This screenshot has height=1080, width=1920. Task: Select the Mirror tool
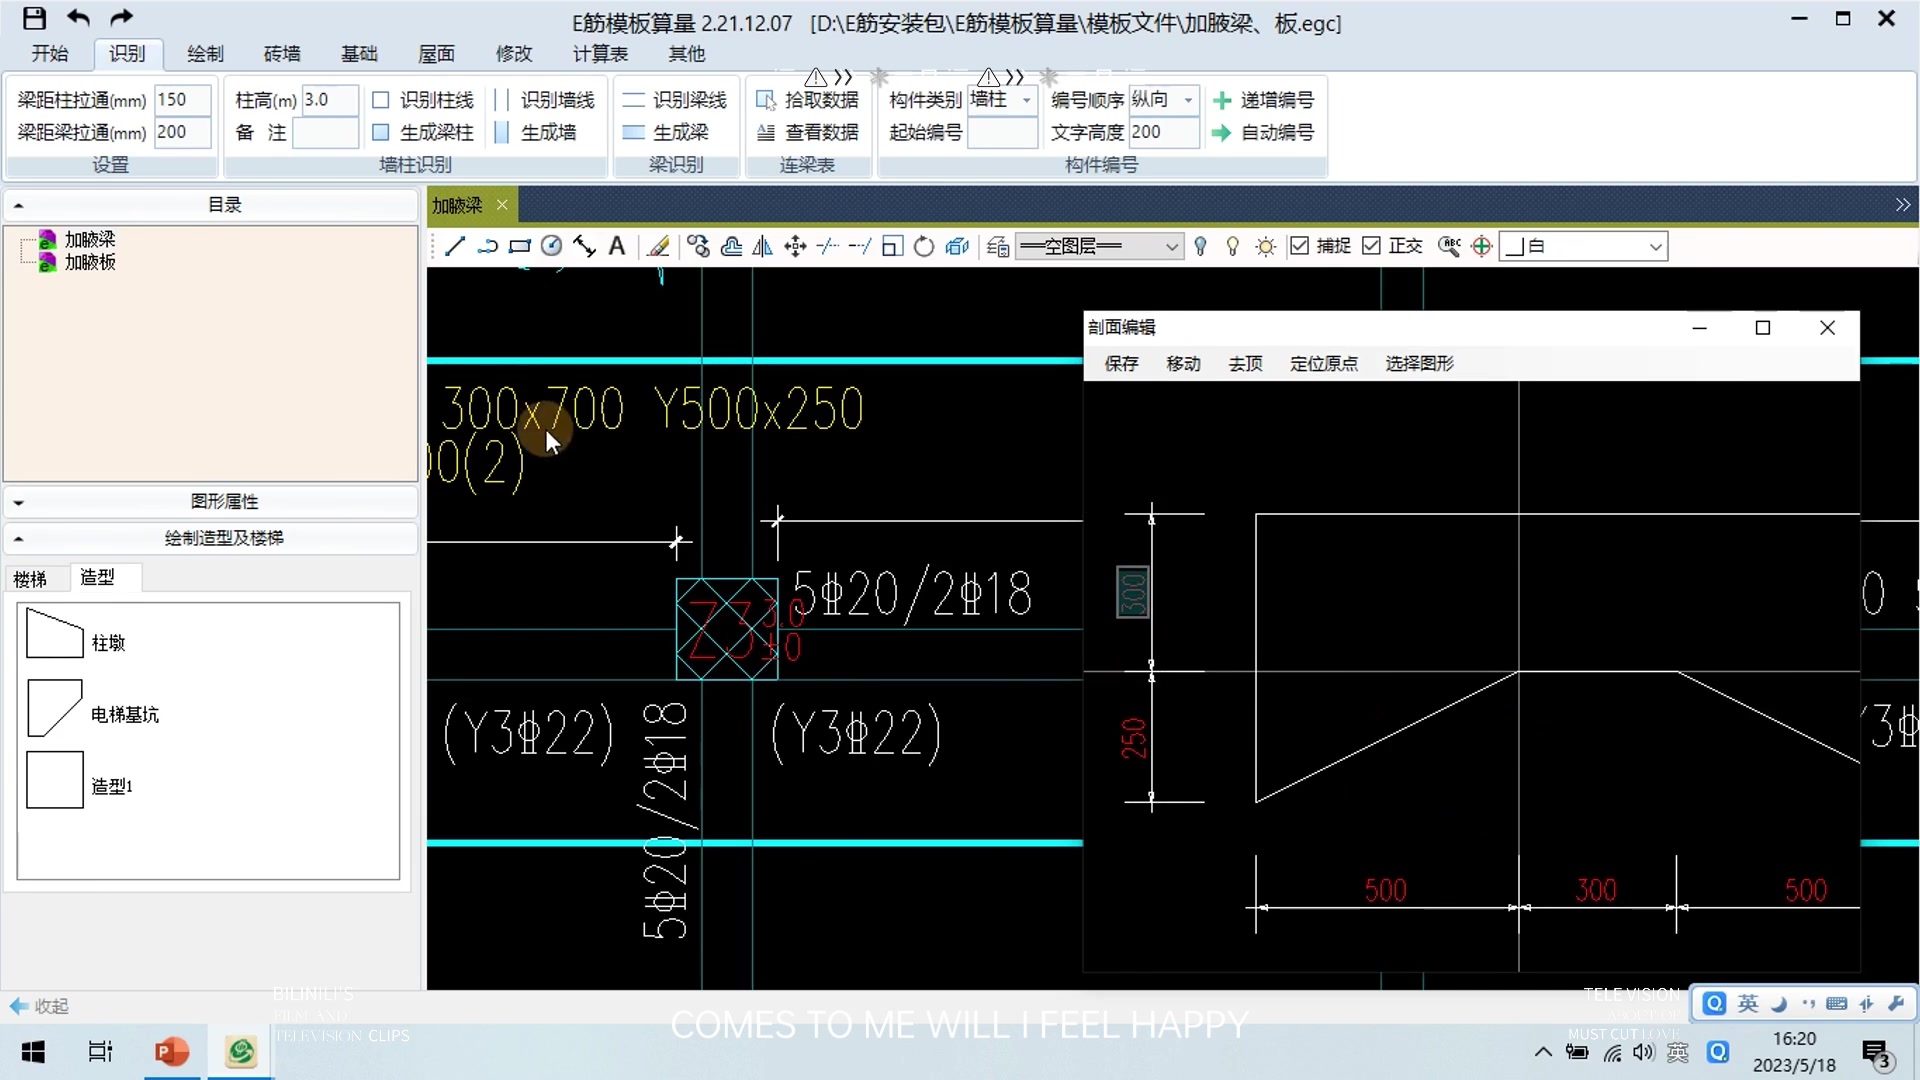762,246
